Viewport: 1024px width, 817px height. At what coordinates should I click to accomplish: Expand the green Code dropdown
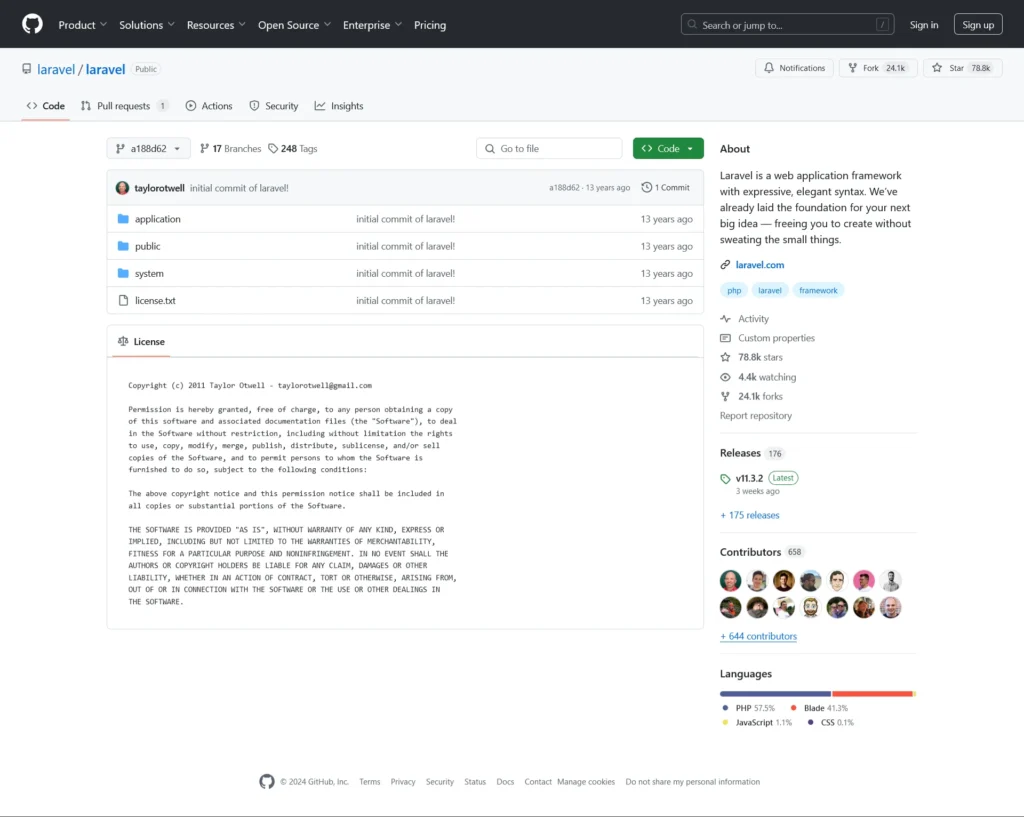[x=668, y=148]
